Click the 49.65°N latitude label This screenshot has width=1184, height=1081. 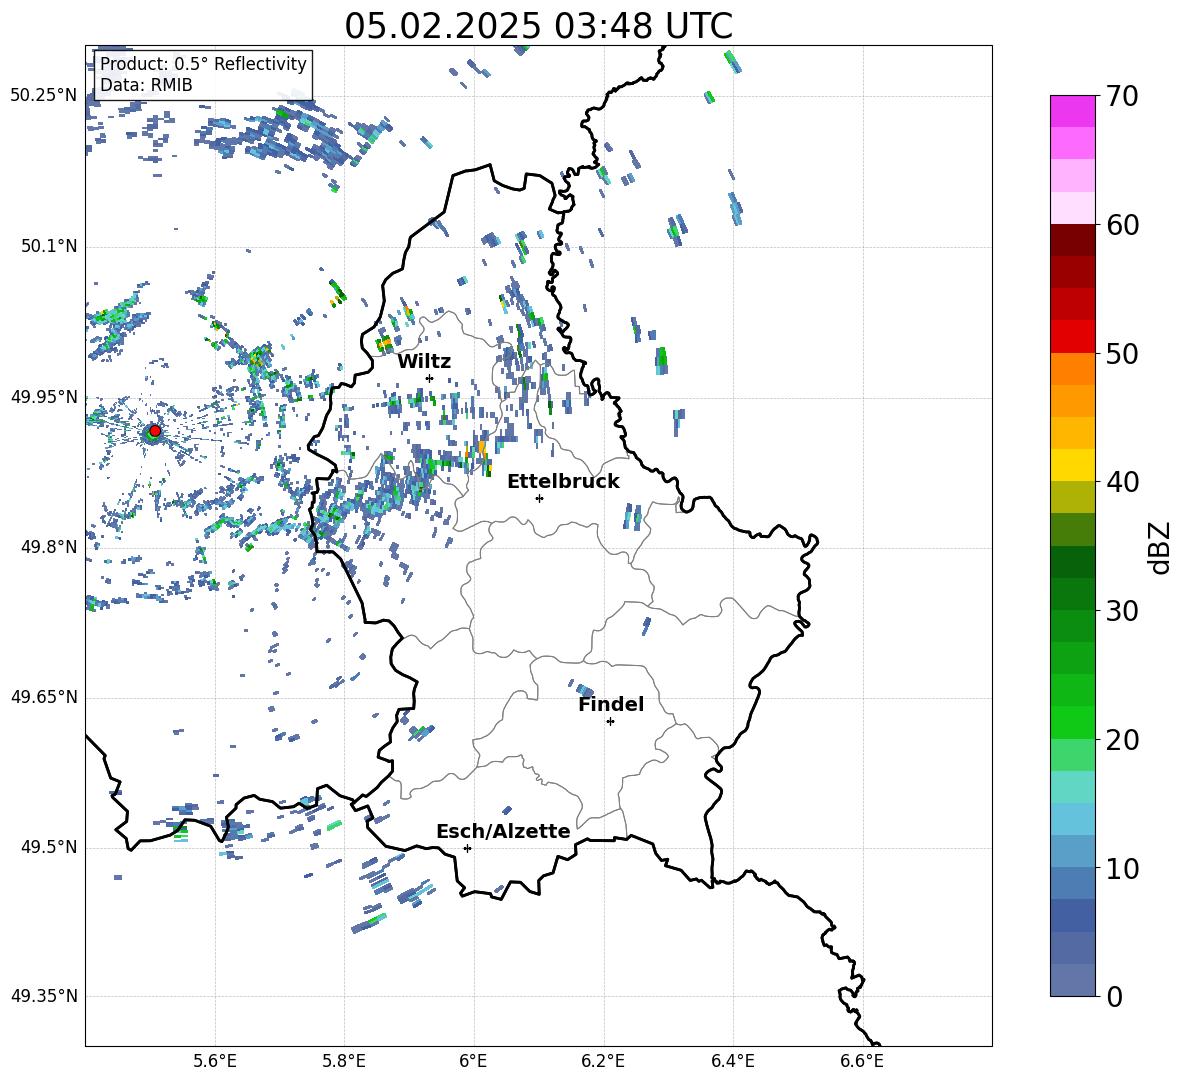pos(44,696)
